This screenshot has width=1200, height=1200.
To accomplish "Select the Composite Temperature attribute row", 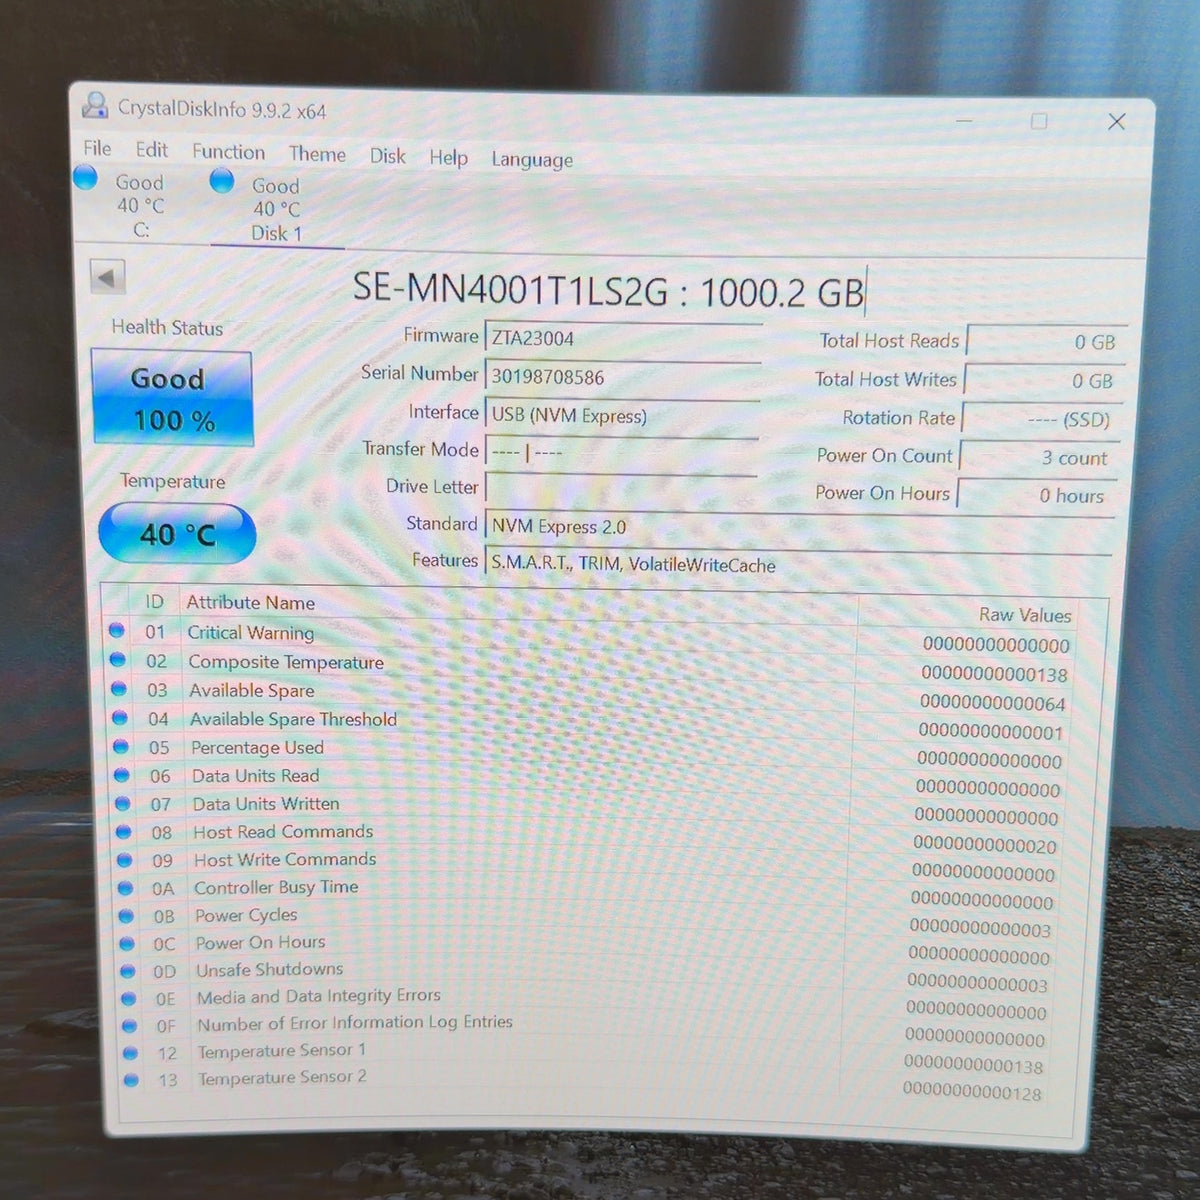I will click(588, 667).
